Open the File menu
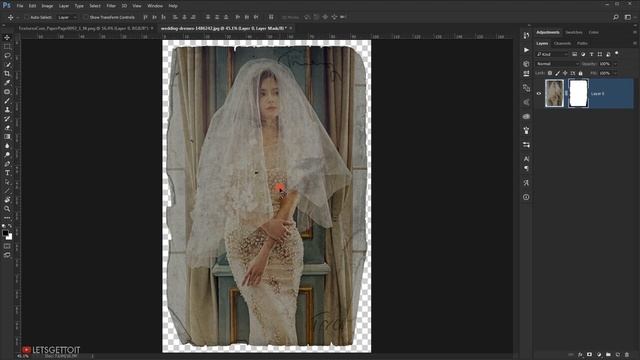The width and height of the screenshot is (640, 360). tap(20, 6)
